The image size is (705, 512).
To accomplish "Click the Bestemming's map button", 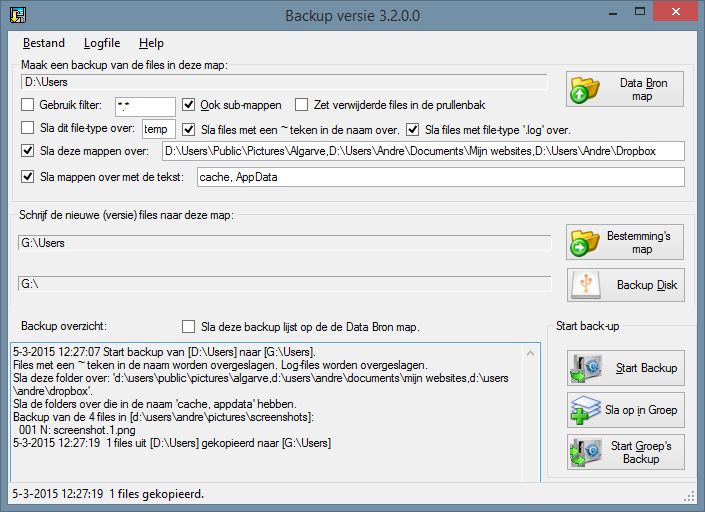I will coord(625,242).
